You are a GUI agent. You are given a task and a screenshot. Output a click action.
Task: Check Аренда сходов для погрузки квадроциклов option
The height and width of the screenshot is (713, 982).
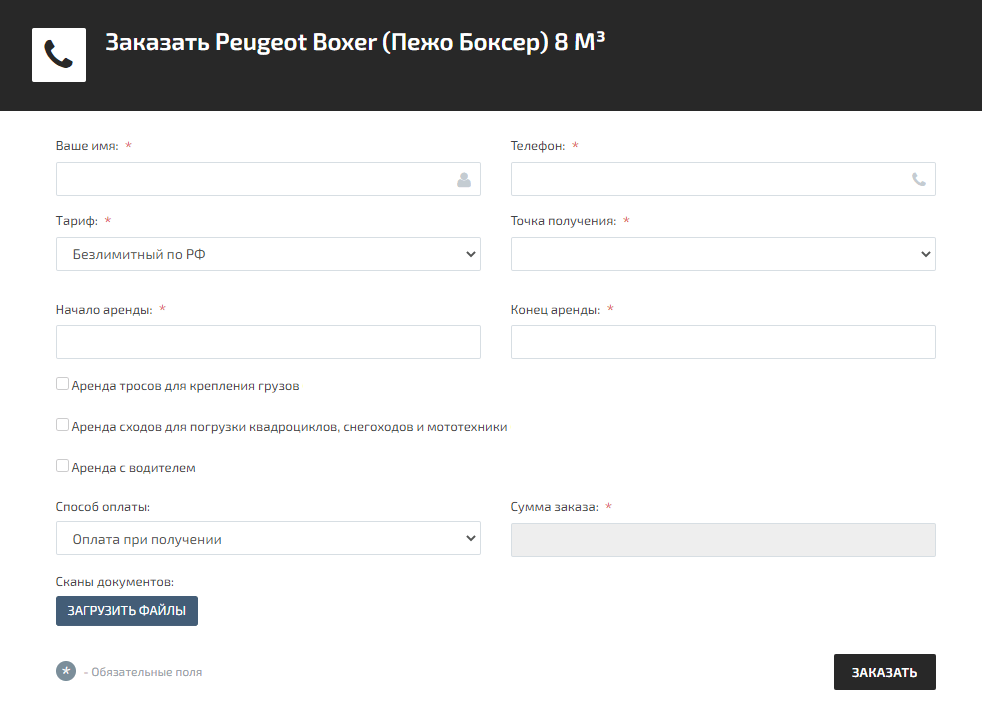[62, 425]
